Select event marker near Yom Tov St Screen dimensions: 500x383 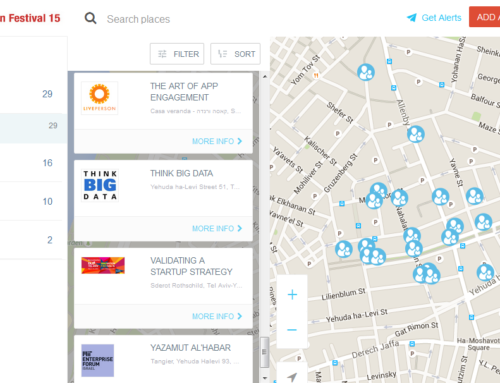pos(366,72)
